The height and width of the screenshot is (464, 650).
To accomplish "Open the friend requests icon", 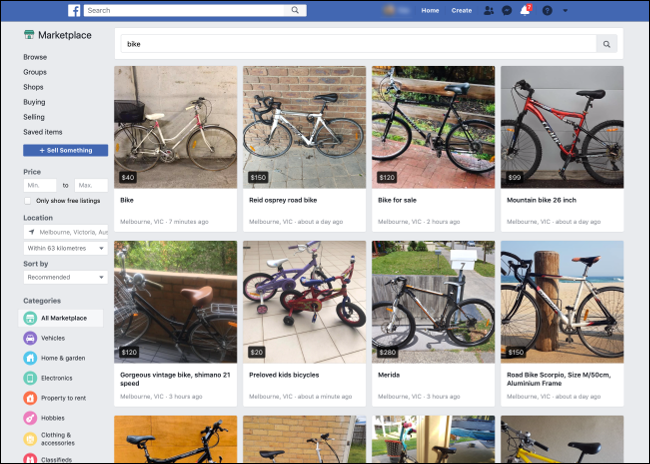I will click(x=488, y=10).
